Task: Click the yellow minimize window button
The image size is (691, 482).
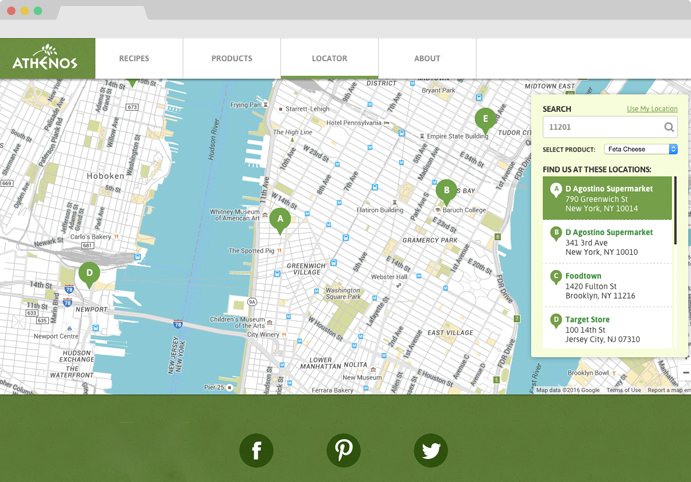Action: [25, 11]
